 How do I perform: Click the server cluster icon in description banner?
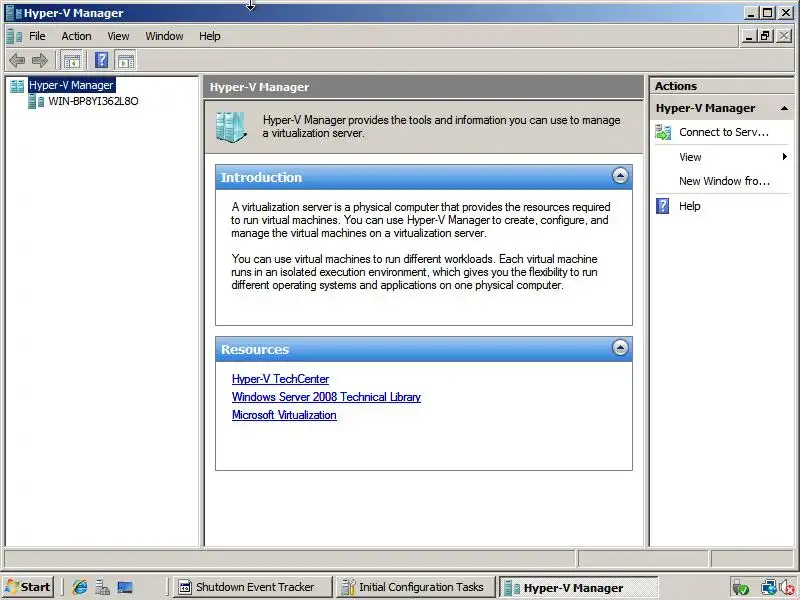point(231,127)
